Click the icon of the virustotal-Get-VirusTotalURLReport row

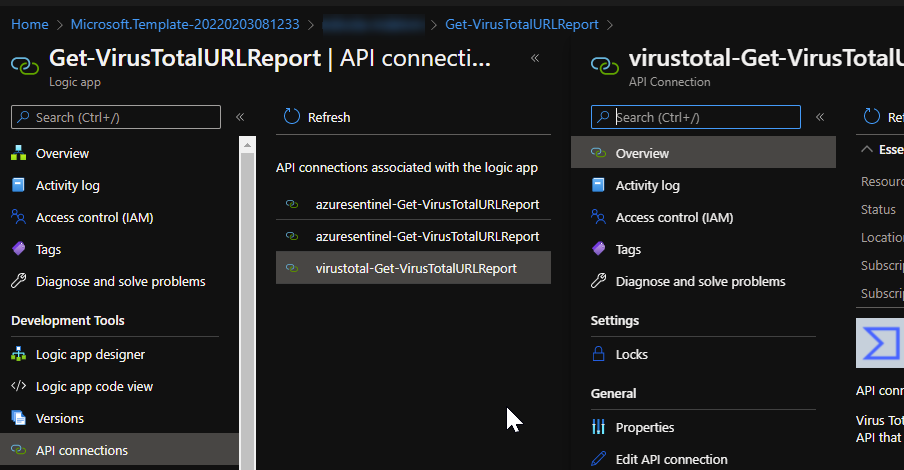coord(292,268)
